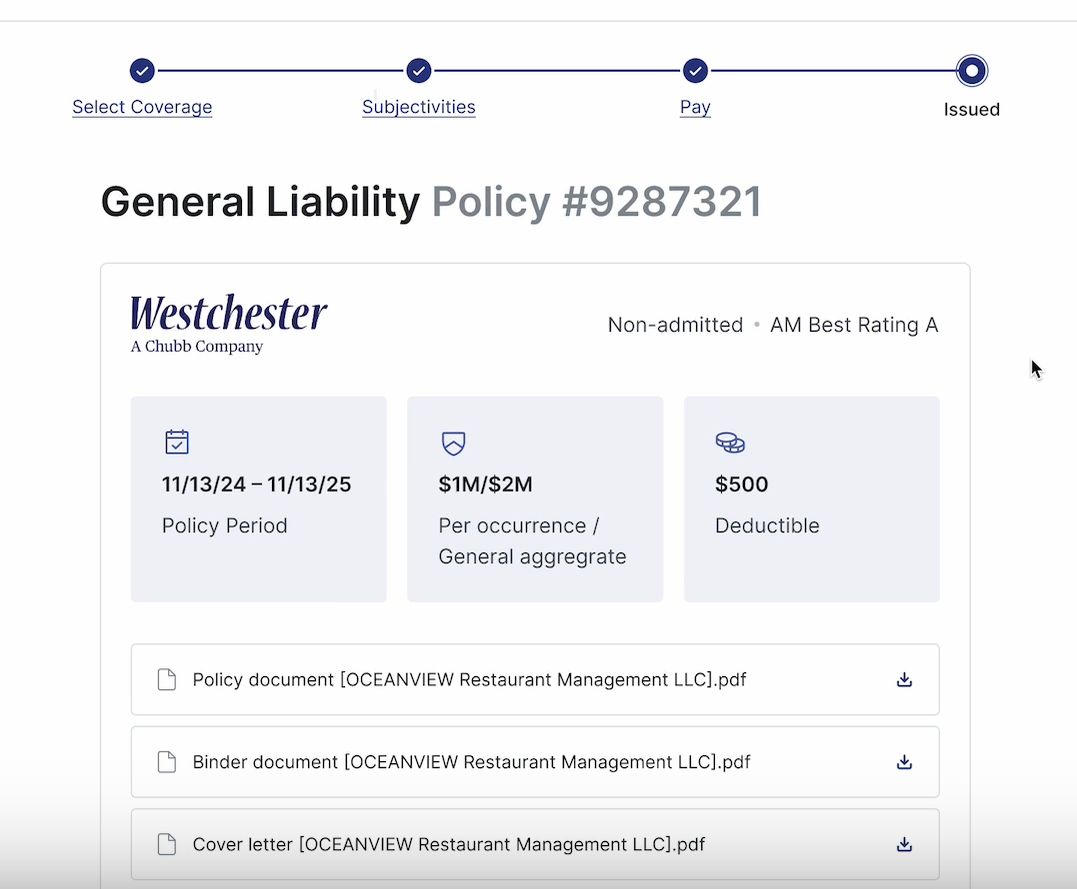Click the Issued step circle

pyautogui.click(x=971, y=71)
